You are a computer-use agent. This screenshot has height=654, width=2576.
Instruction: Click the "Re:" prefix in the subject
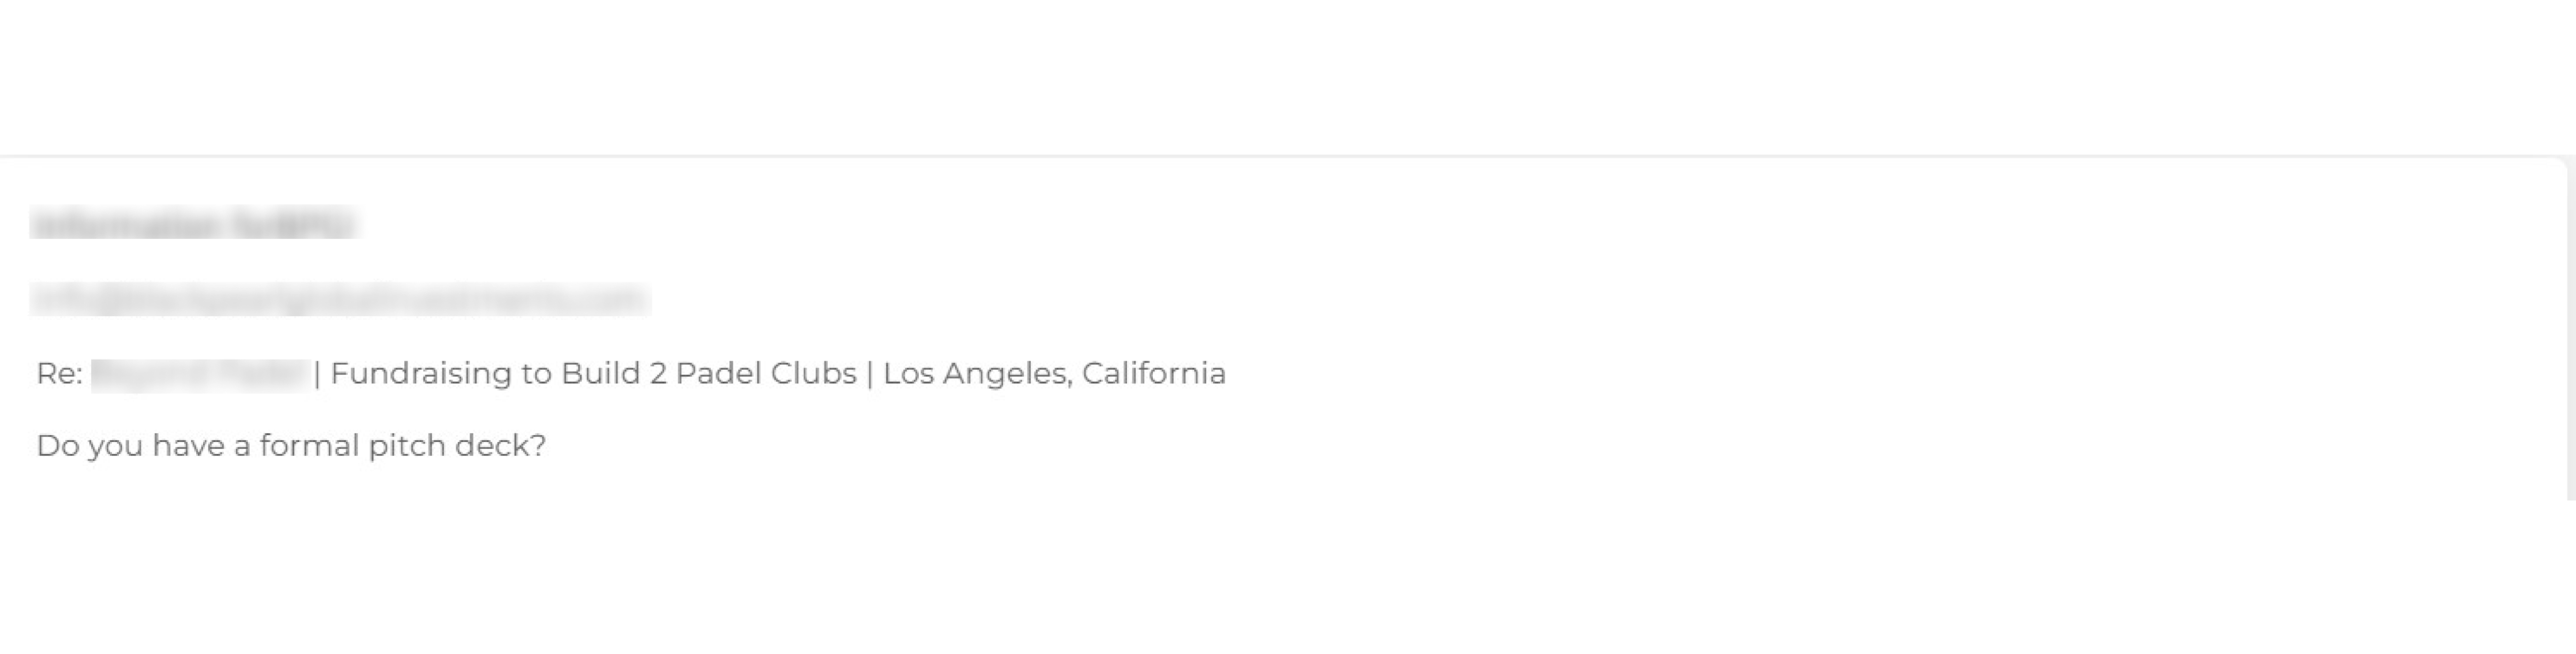tap(59, 374)
